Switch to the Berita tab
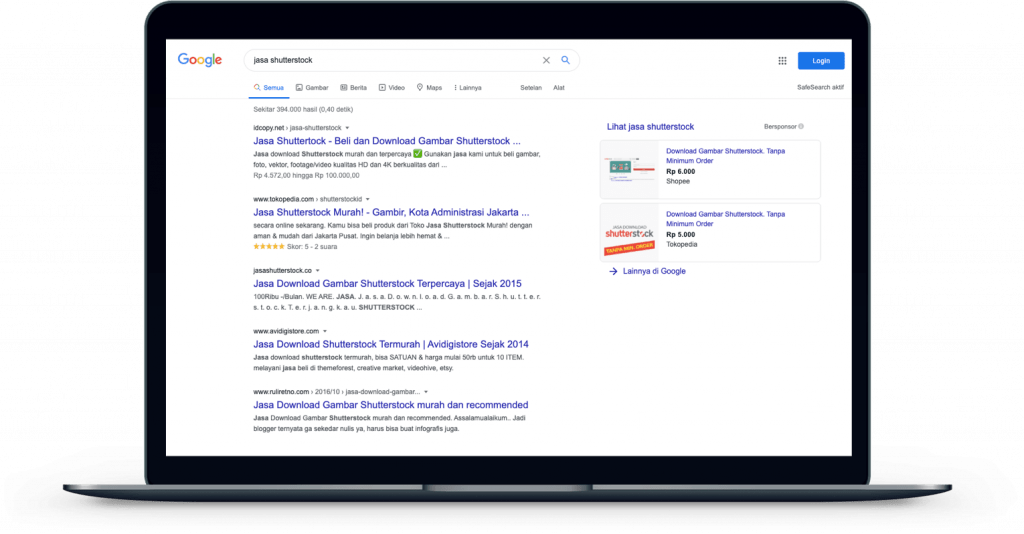This screenshot has height=534, width=1024. tap(353, 87)
